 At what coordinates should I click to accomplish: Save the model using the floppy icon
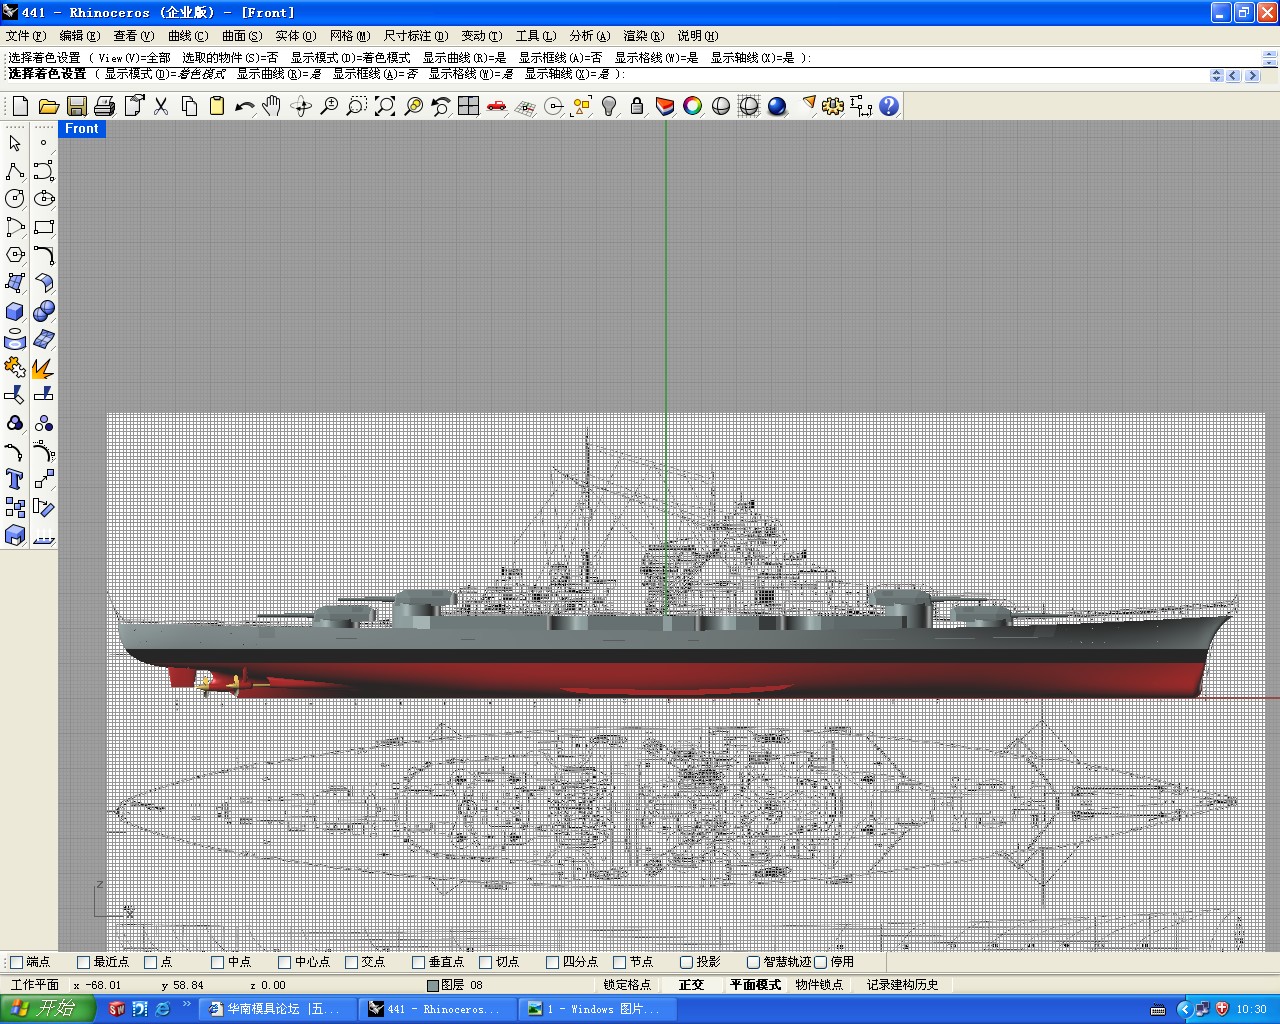76,106
